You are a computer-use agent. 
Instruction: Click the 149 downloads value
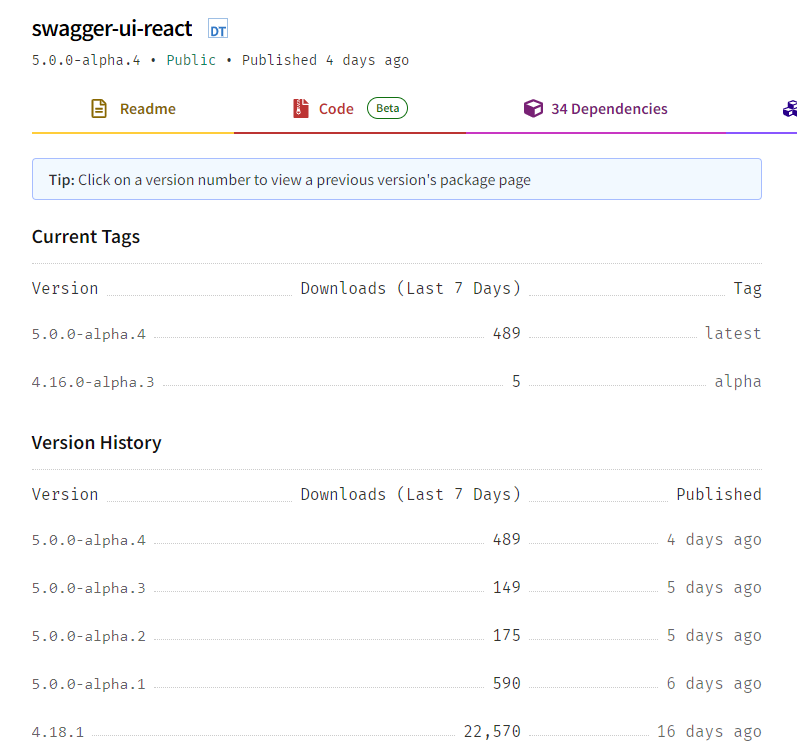[507, 588]
